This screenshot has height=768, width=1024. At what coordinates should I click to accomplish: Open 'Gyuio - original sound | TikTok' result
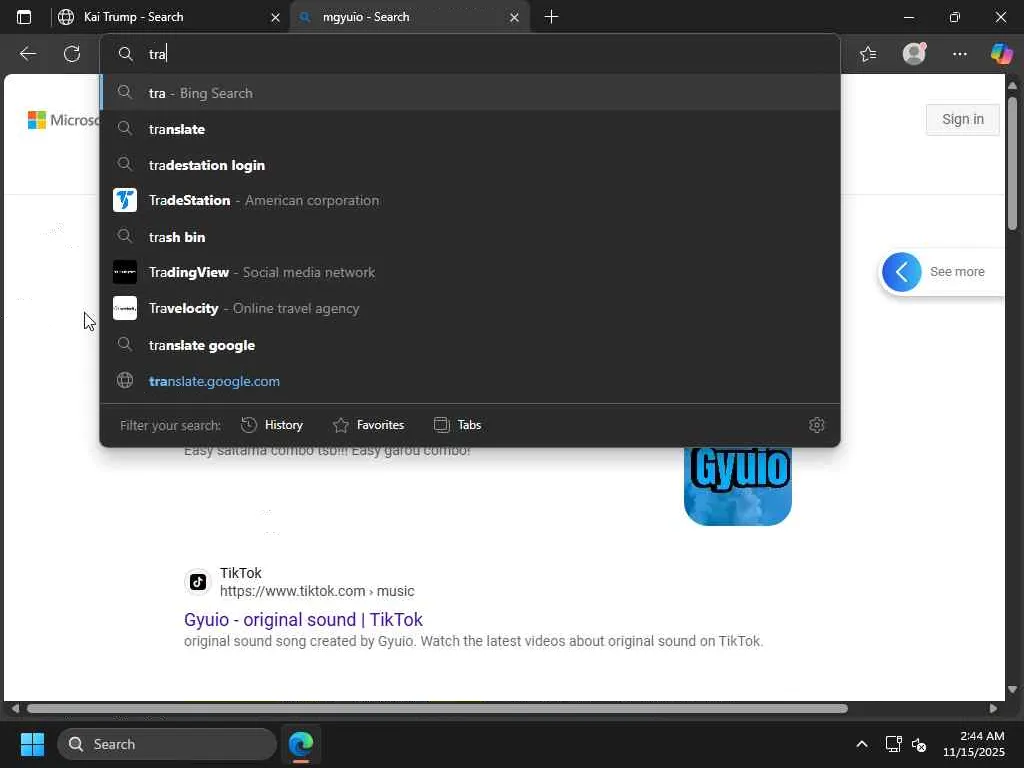303,620
